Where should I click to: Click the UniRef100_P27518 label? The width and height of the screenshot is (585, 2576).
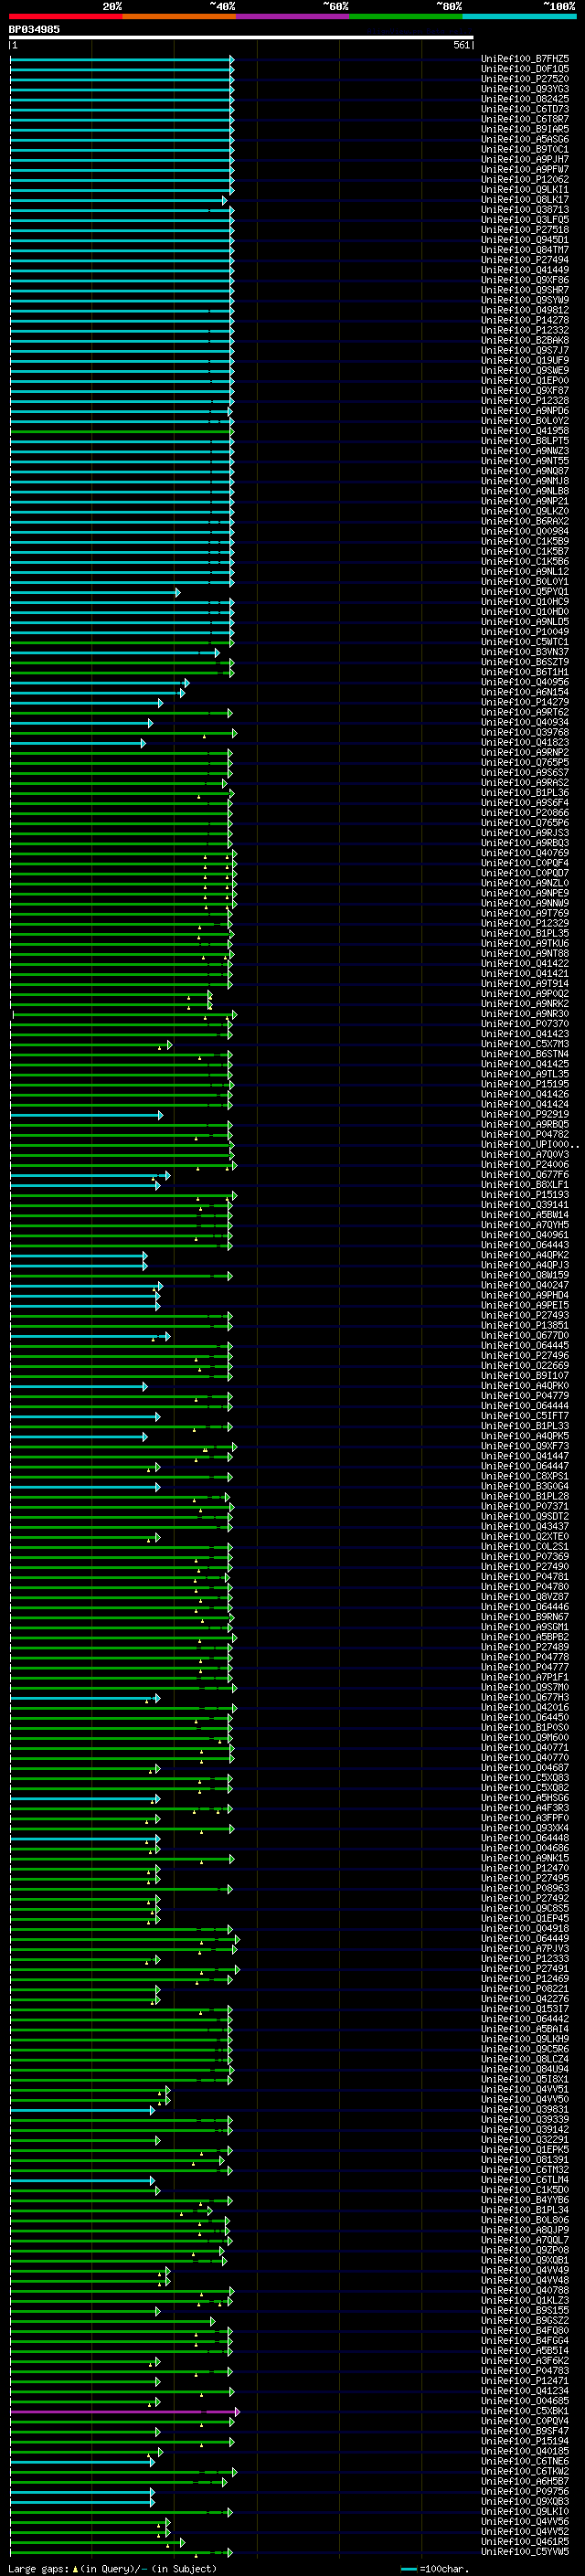coord(525,230)
